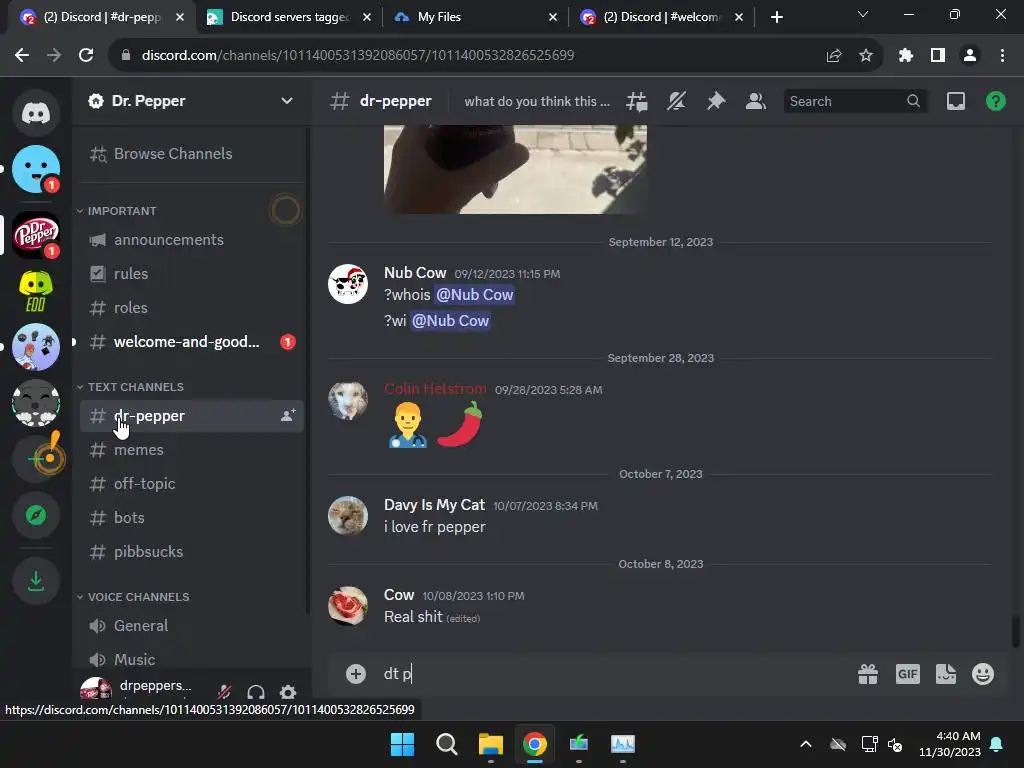Open the emoji picker
Screen dimensions: 1024x768
pos(983,673)
